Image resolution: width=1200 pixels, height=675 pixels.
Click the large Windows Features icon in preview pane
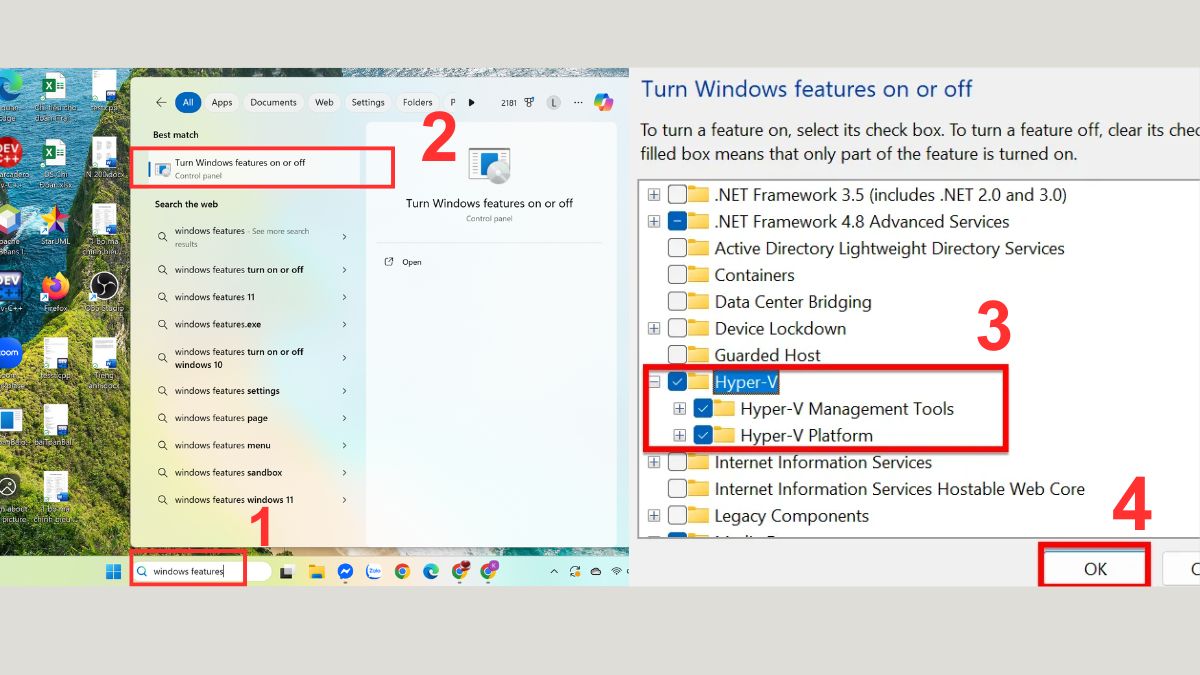tap(489, 166)
